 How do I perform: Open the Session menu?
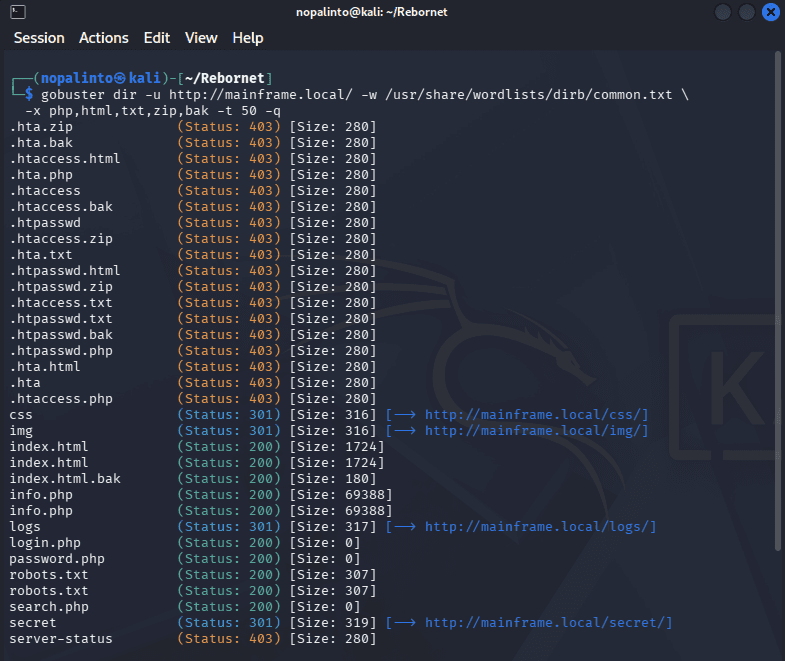[39, 38]
